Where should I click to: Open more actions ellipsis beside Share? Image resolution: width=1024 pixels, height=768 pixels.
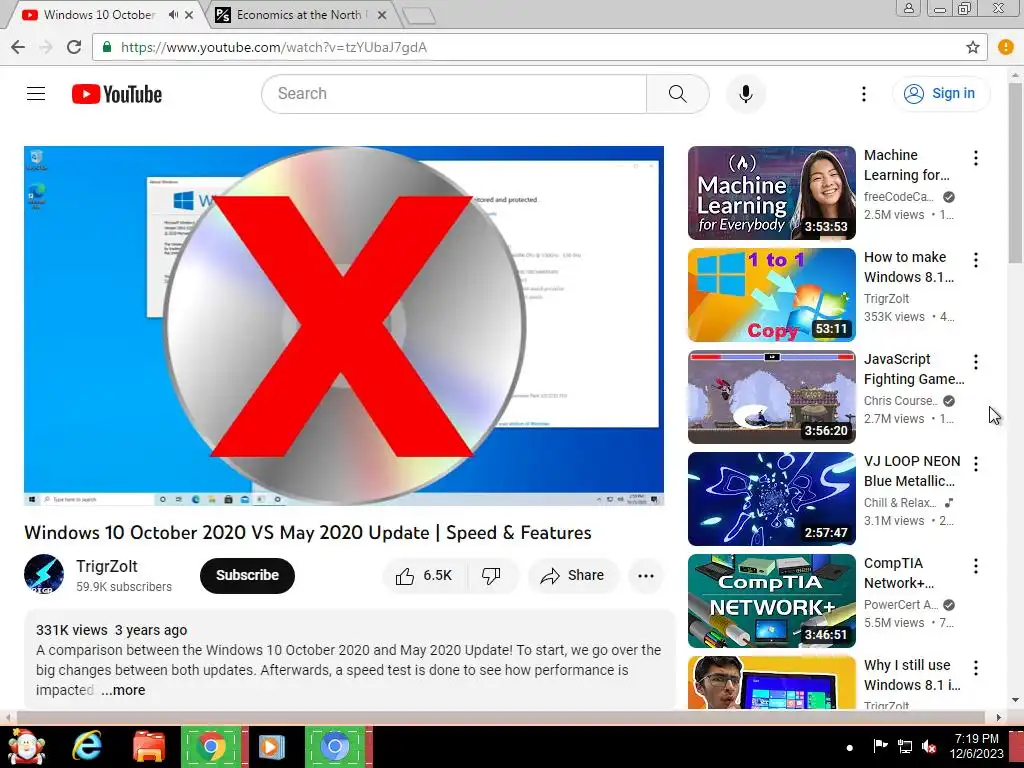(x=646, y=575)
